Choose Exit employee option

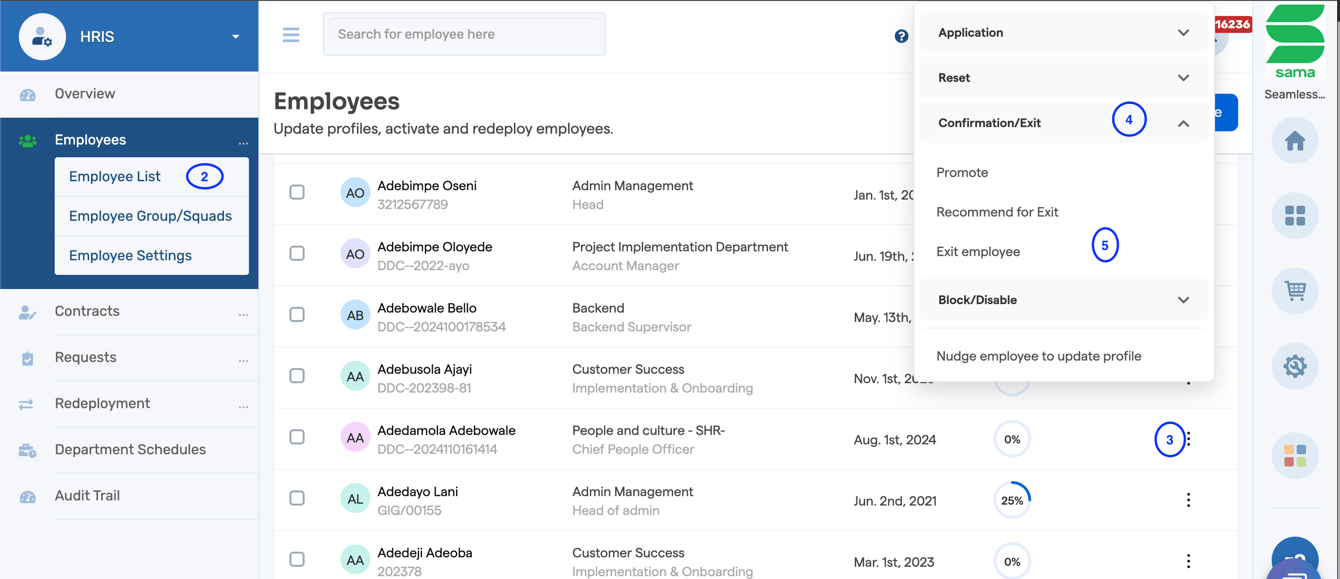coord(978,251)
